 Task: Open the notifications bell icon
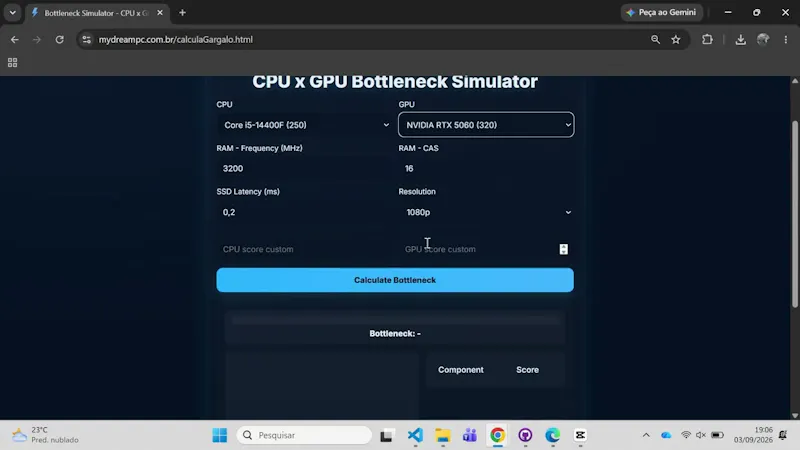tap(783, 435)
